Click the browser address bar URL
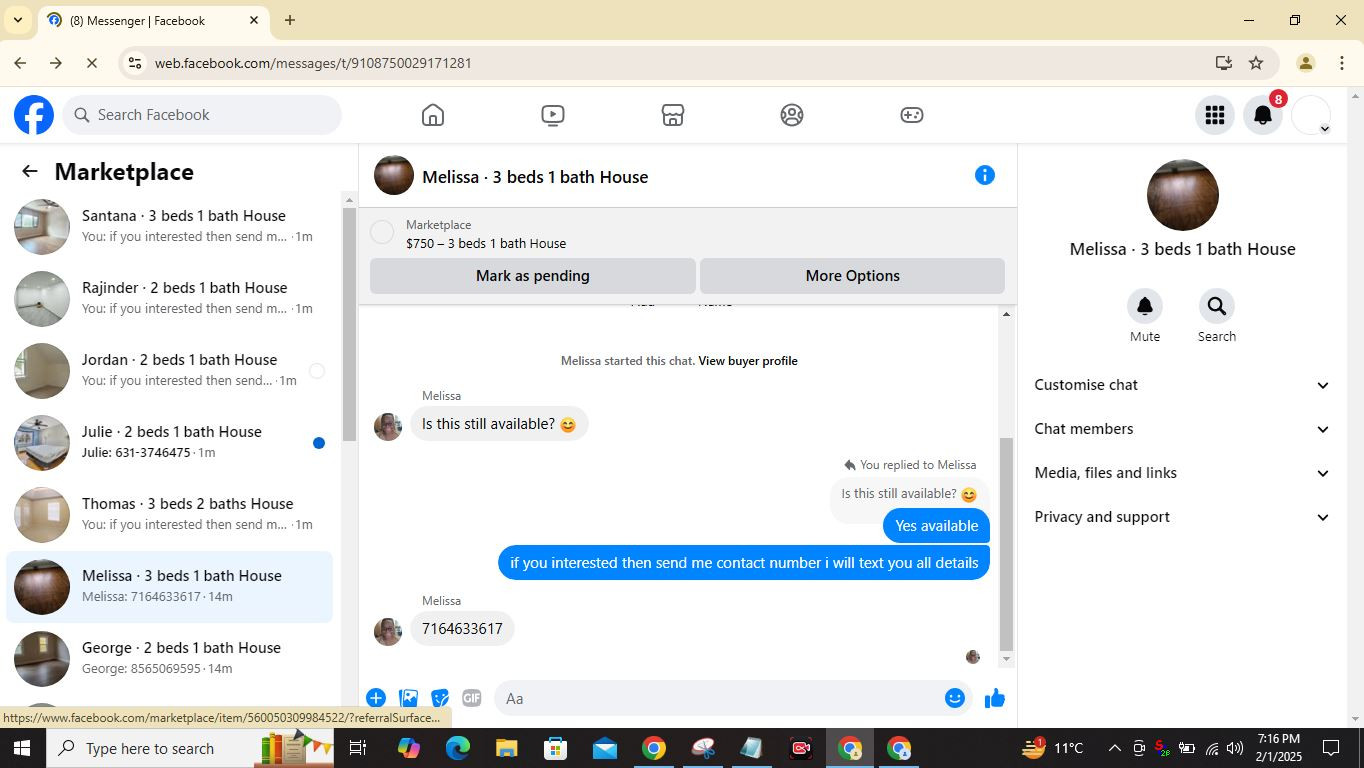The width and height of the screenshot is (1364, 768). click(313, 63)
